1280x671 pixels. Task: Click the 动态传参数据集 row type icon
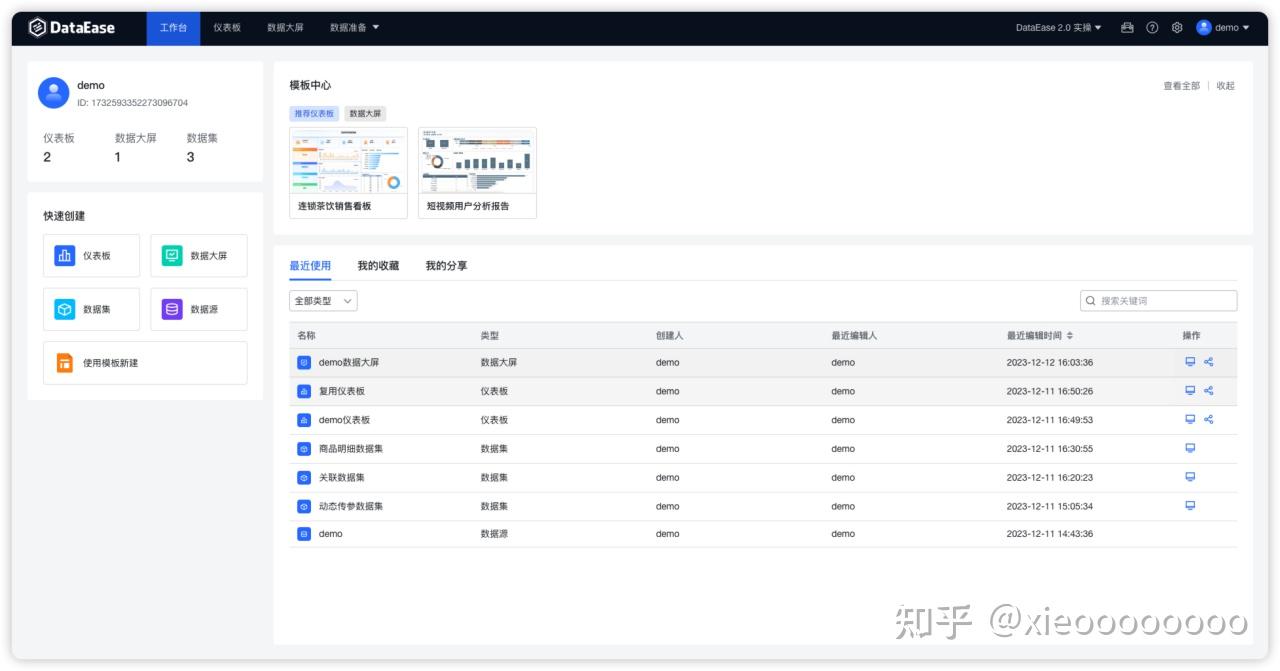tap(304, 506)
